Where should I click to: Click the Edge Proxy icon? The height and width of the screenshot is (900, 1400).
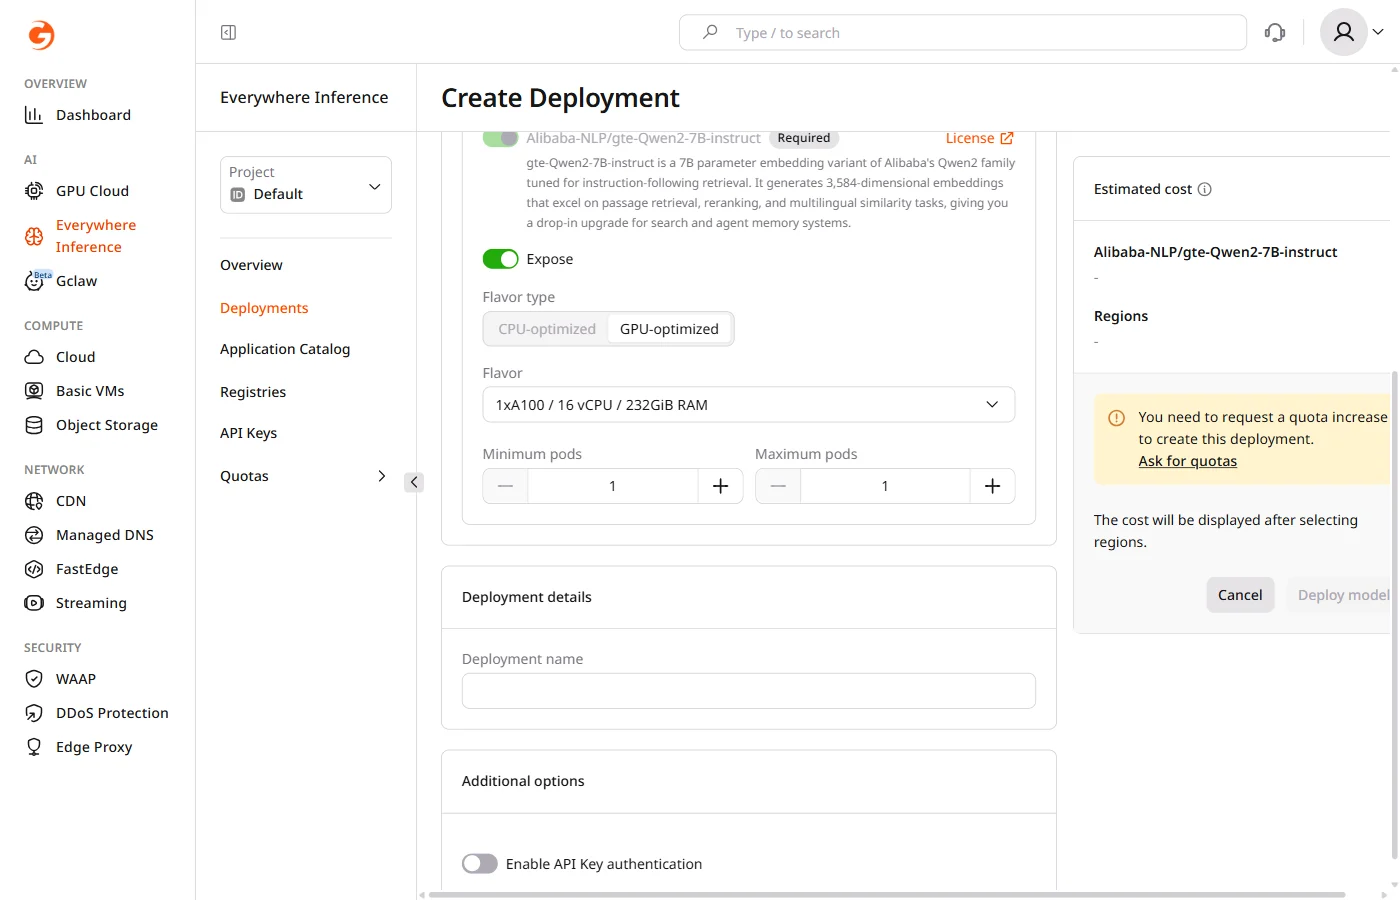pos(34,747)
